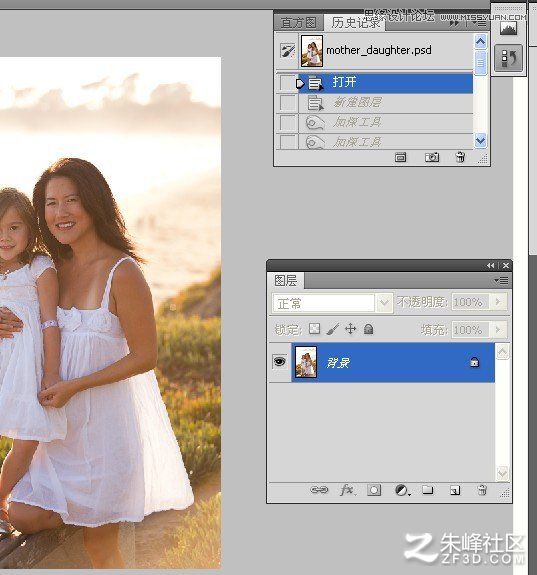The height and width of the screenshot is (575, 537).
Task: Create new adjustment layer
Action: coord(402,490)
